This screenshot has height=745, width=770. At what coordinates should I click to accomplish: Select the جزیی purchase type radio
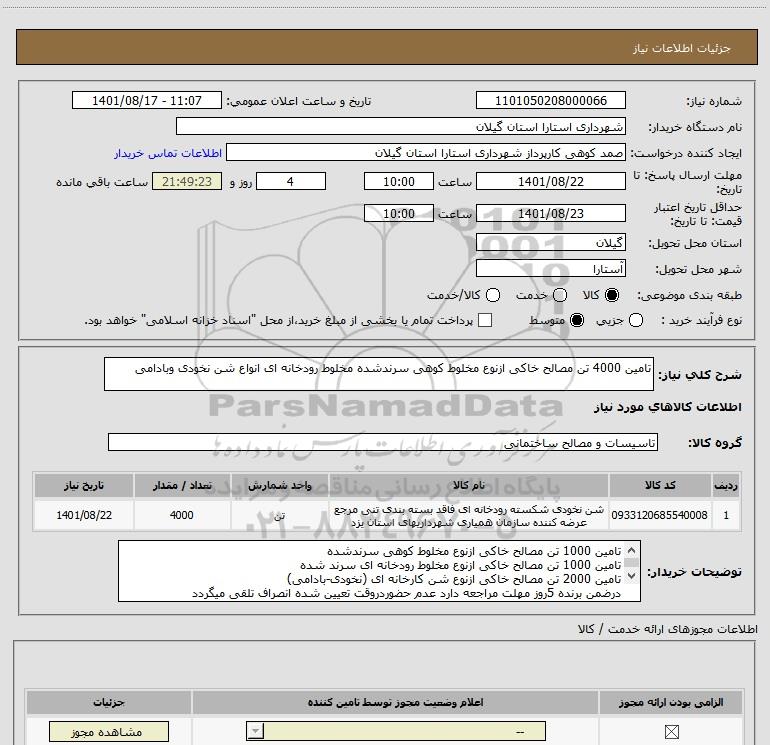636,320
